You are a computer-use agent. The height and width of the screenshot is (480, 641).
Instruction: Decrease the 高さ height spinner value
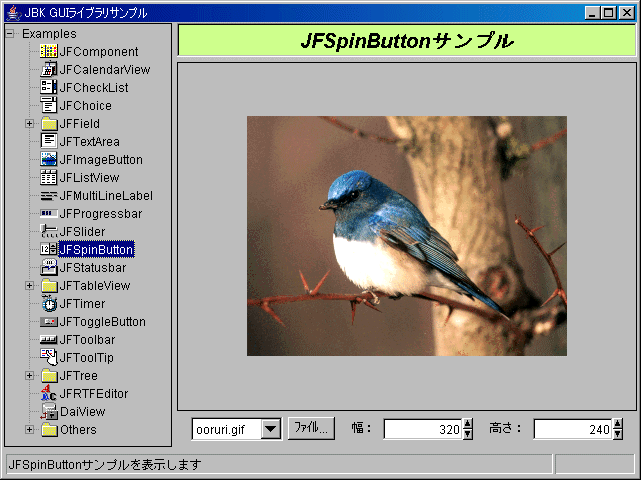(x=618, y=434)
